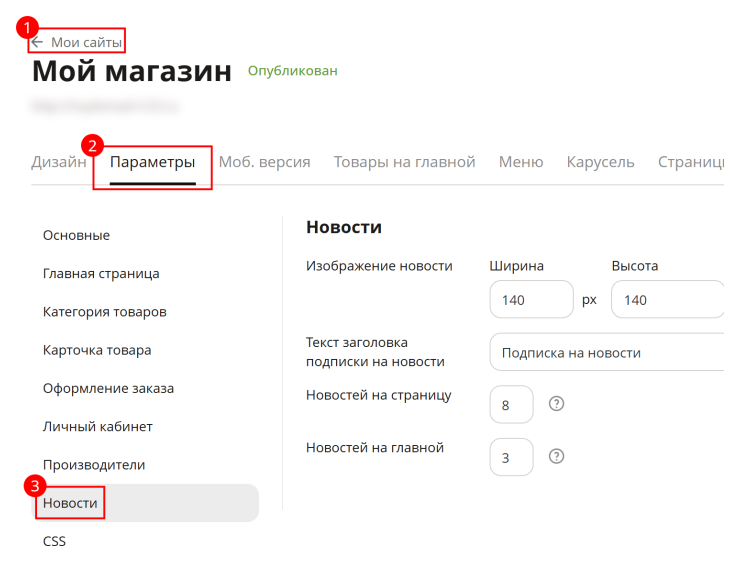Open help icon for Новостей на главной
Image resolution: width=740 pixels, height=562 pixels.
coord(556,456)
